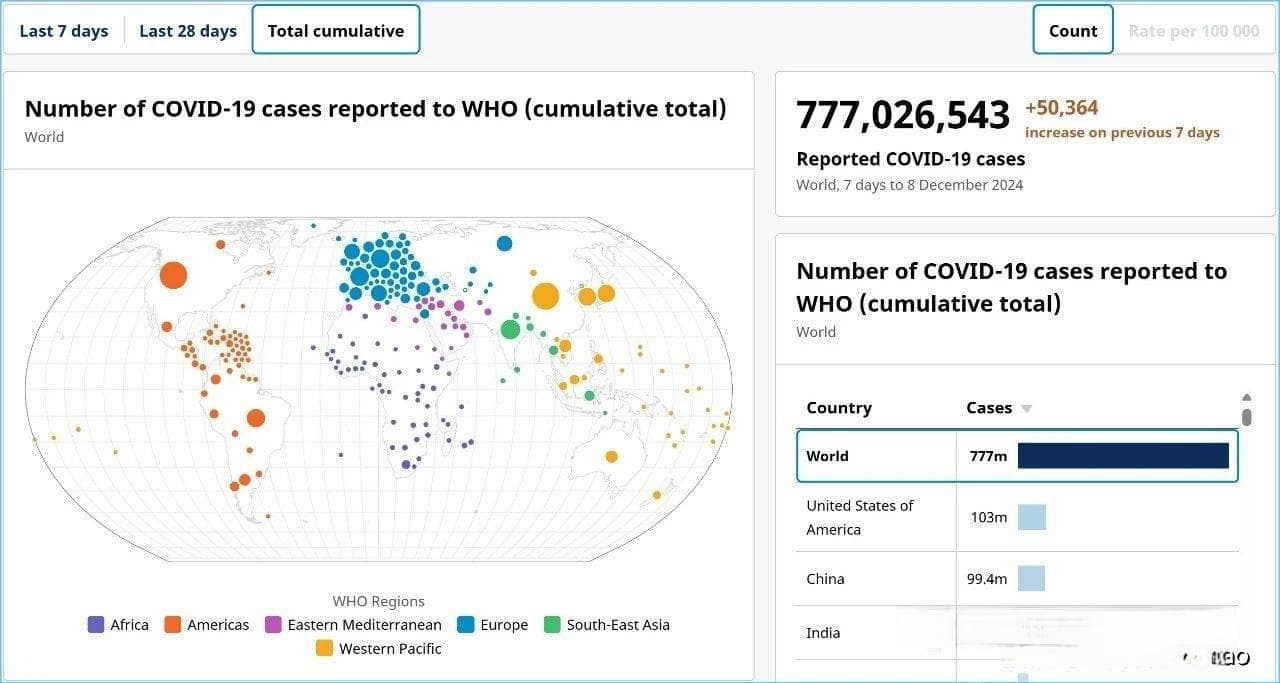Switch to Rate per 100 000
The width and height of the screenshot is (1280, 683).
(x=1194, y=31)
